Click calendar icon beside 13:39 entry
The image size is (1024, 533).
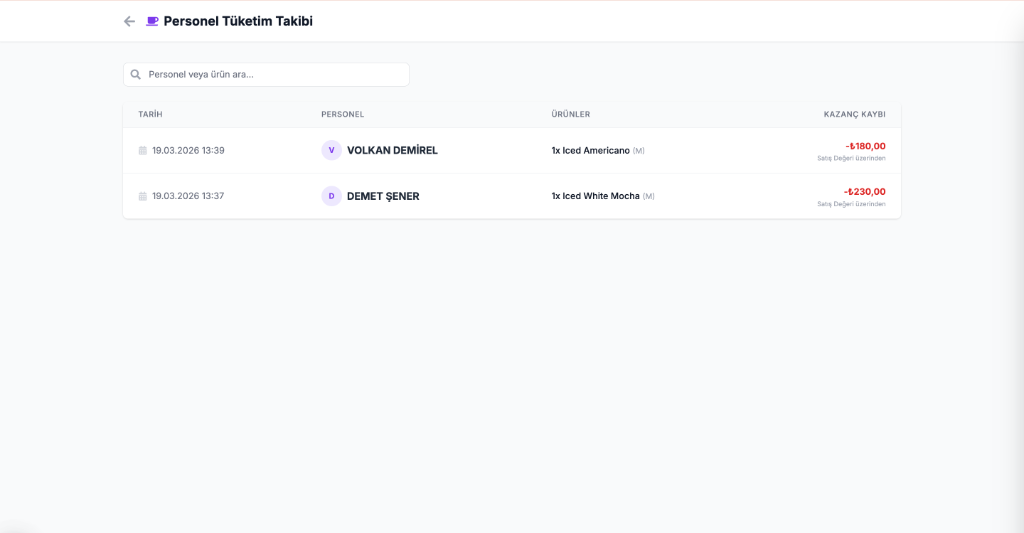pos(143,151)
